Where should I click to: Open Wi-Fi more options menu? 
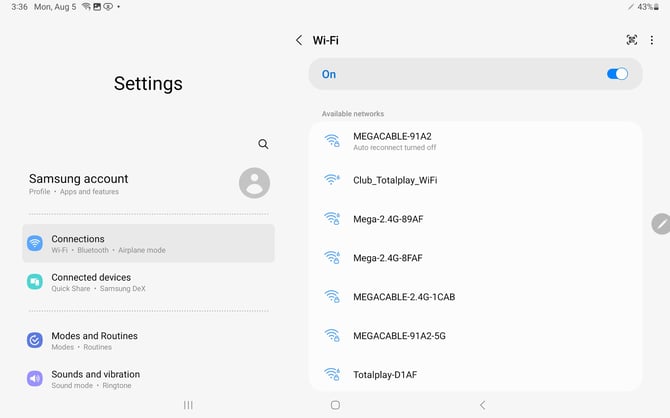click(x=652, y=40)
